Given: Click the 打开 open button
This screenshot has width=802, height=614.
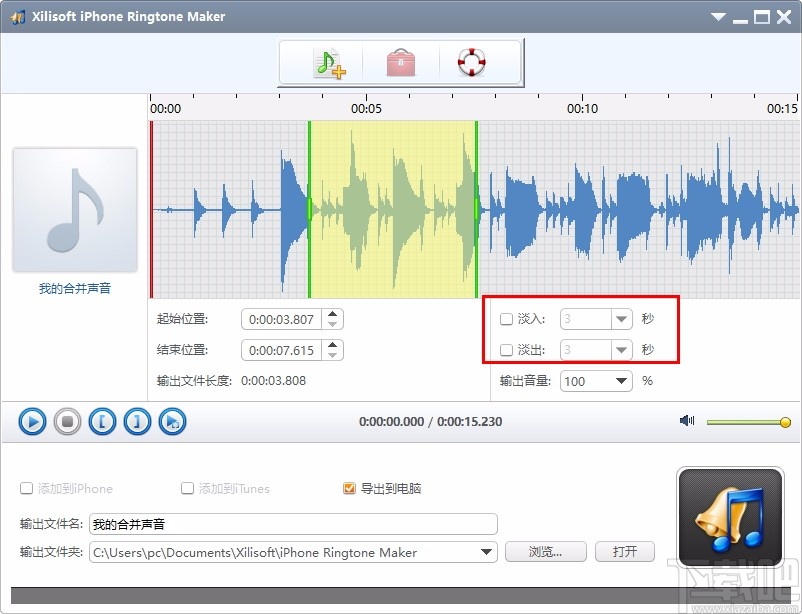Looking at the screenshot, I should [624, 551].
